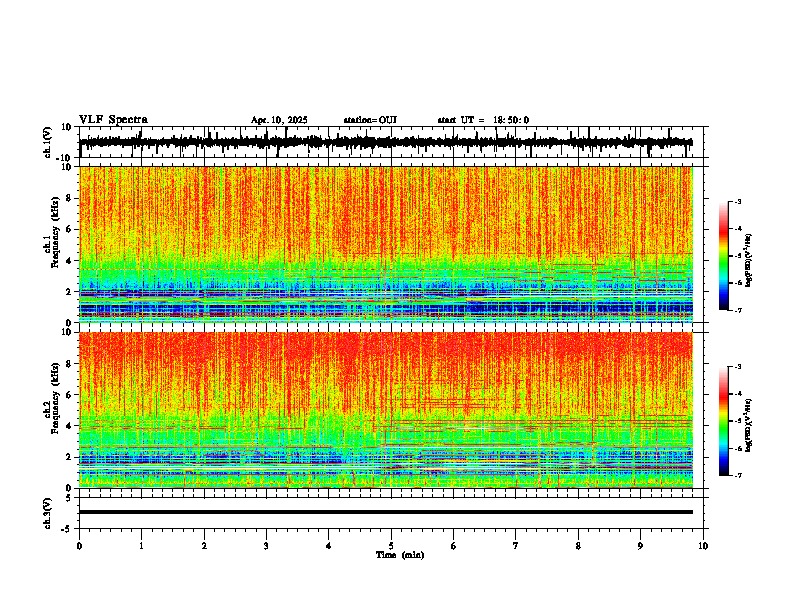Click time axis tick label "2"

point(204,546)
